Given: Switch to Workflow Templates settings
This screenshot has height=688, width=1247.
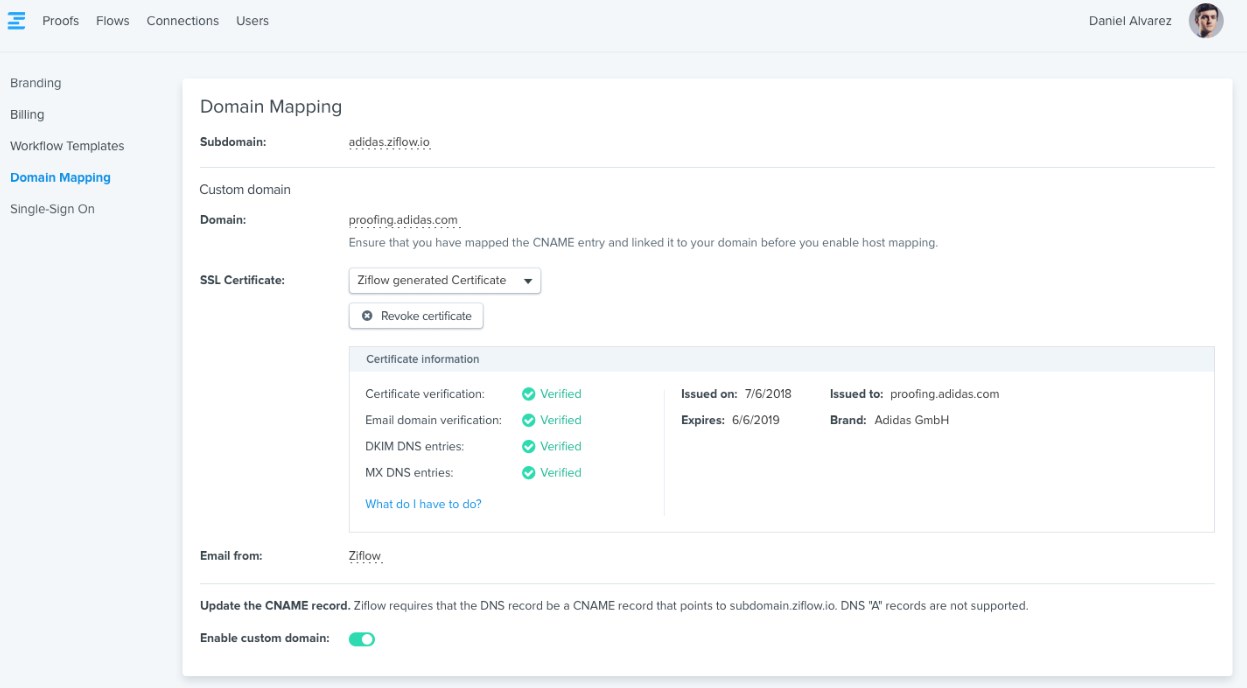Looking at the screenshot, I should coord(67,146).
